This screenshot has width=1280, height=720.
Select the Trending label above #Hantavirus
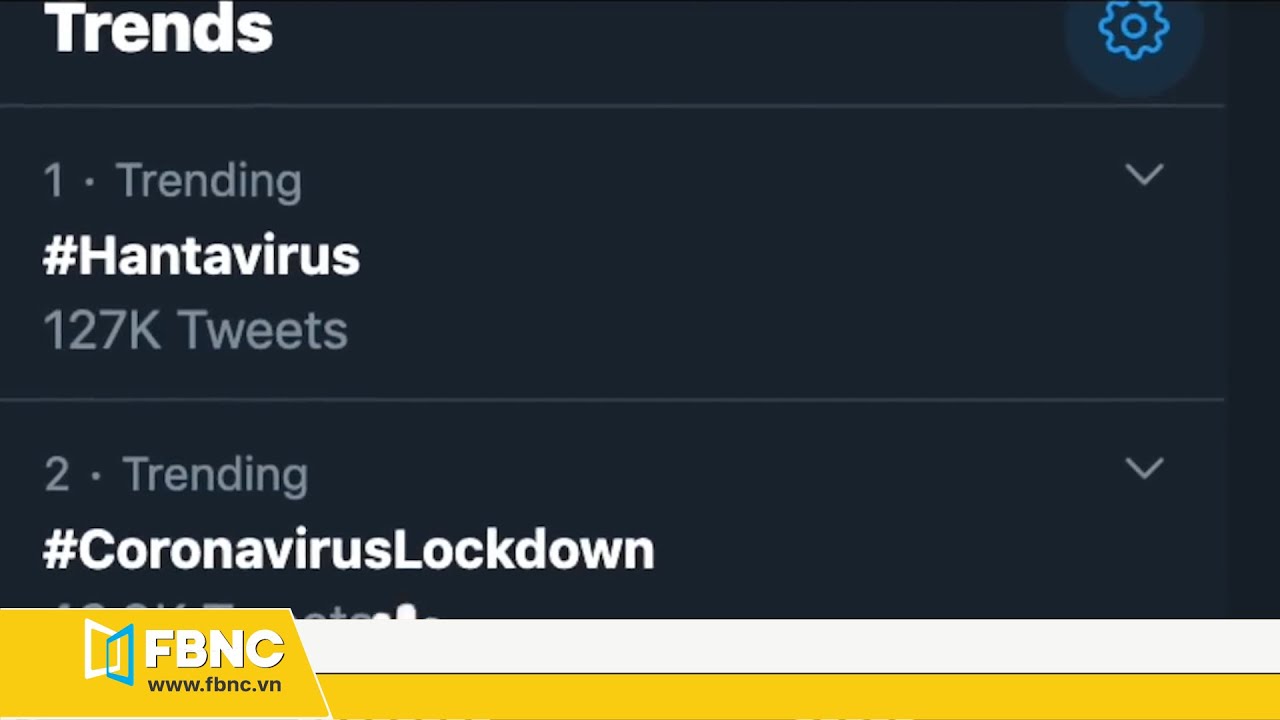208,181
